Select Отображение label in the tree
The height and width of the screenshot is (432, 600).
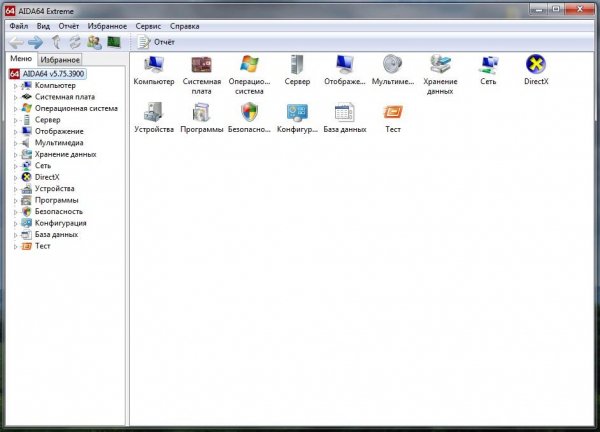click(x=59, y=131)
